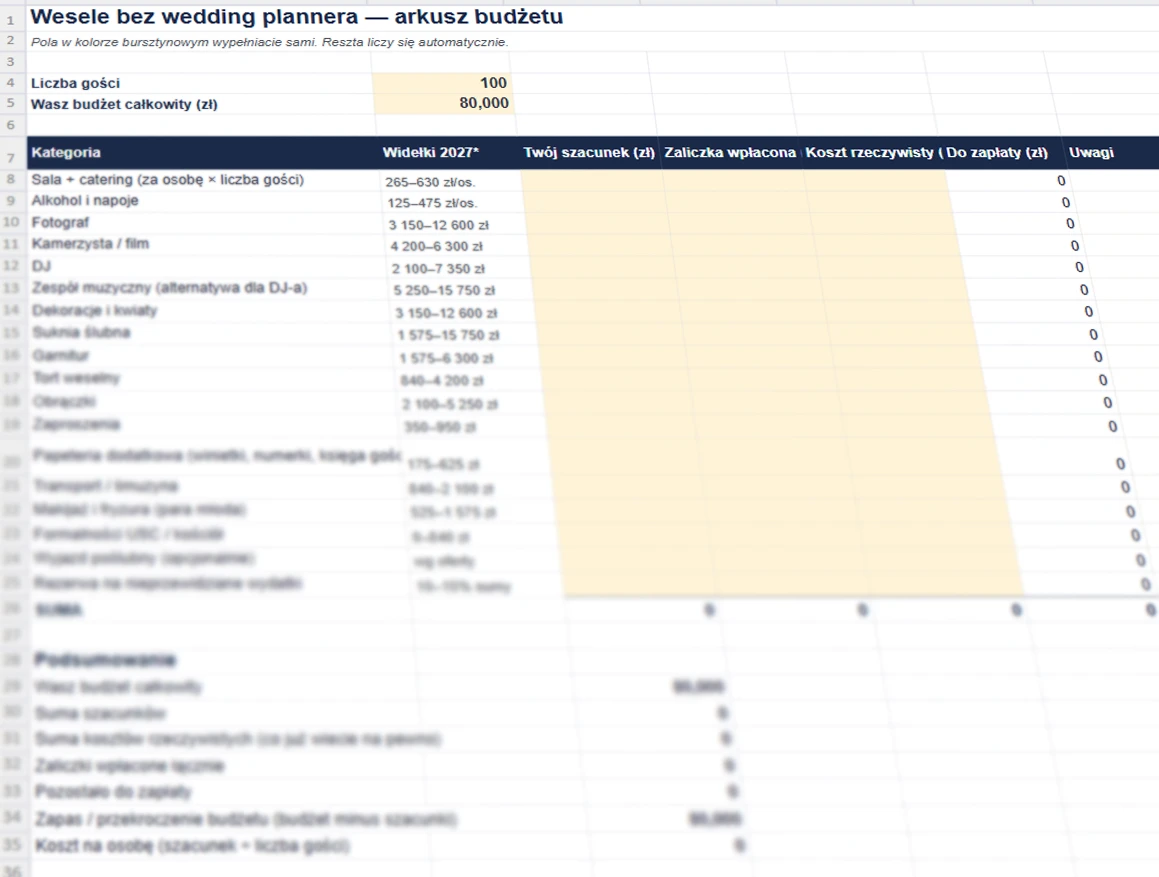The image size is (1159, 877).
Task: Click the "Kategoria" column header cell
Action: tap(202, 152)
